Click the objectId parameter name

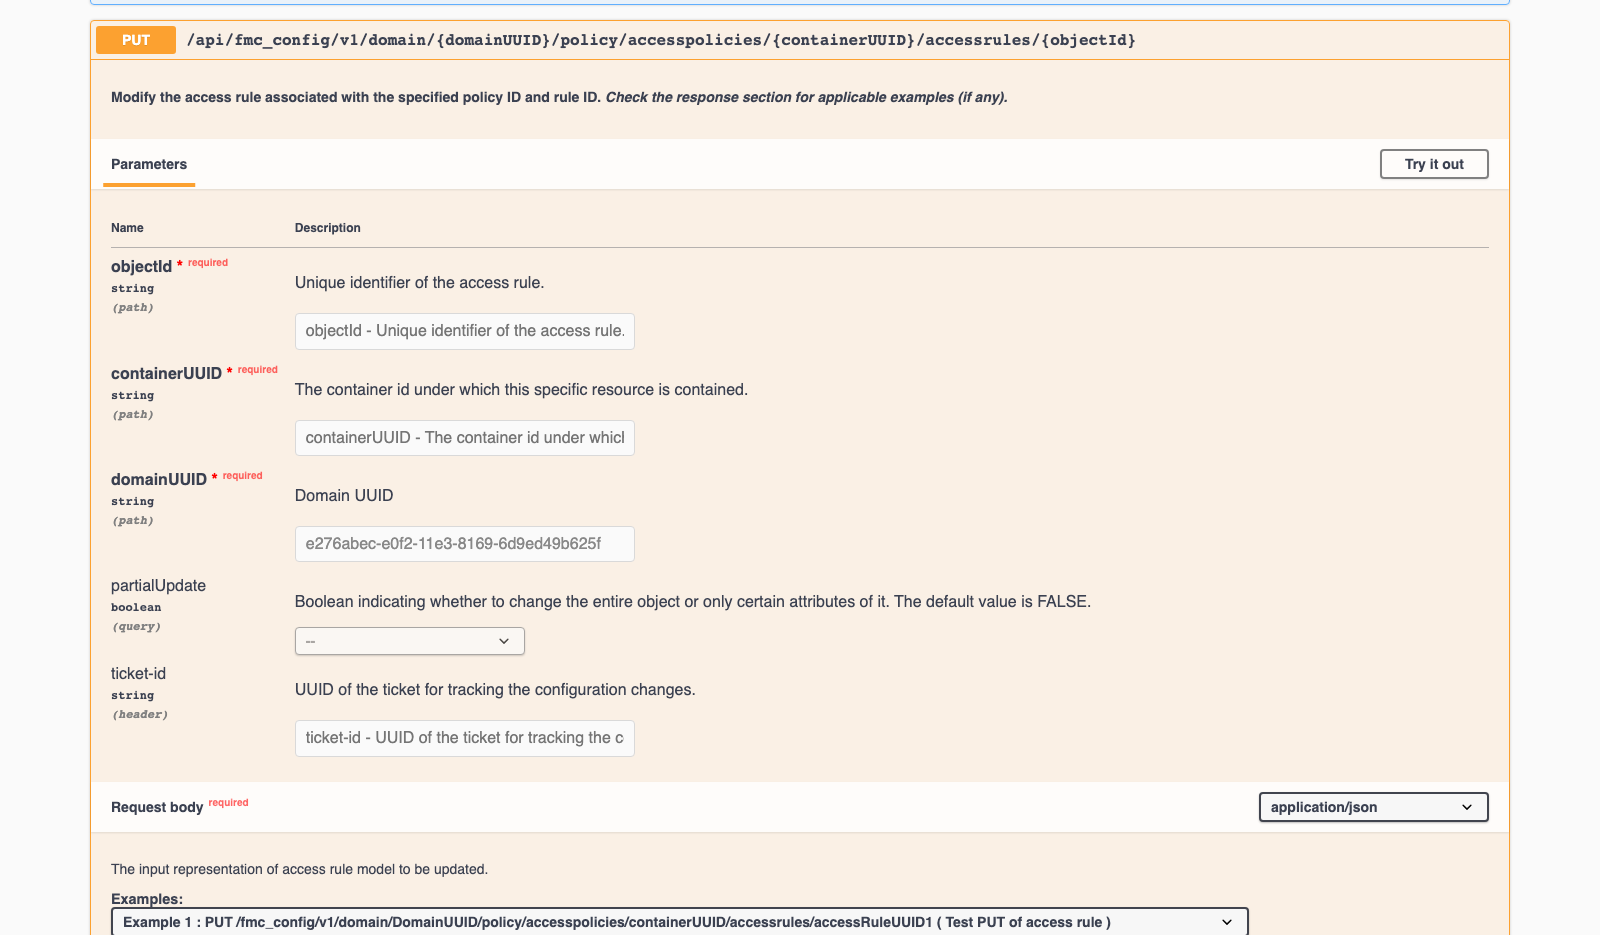(x=141, y=266)
